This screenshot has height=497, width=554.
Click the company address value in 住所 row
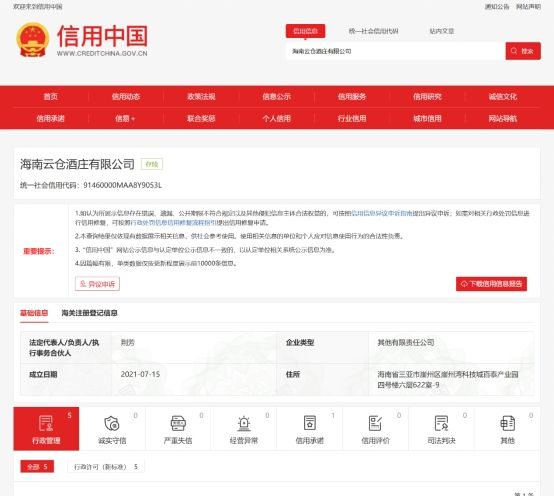click(448, 379)
